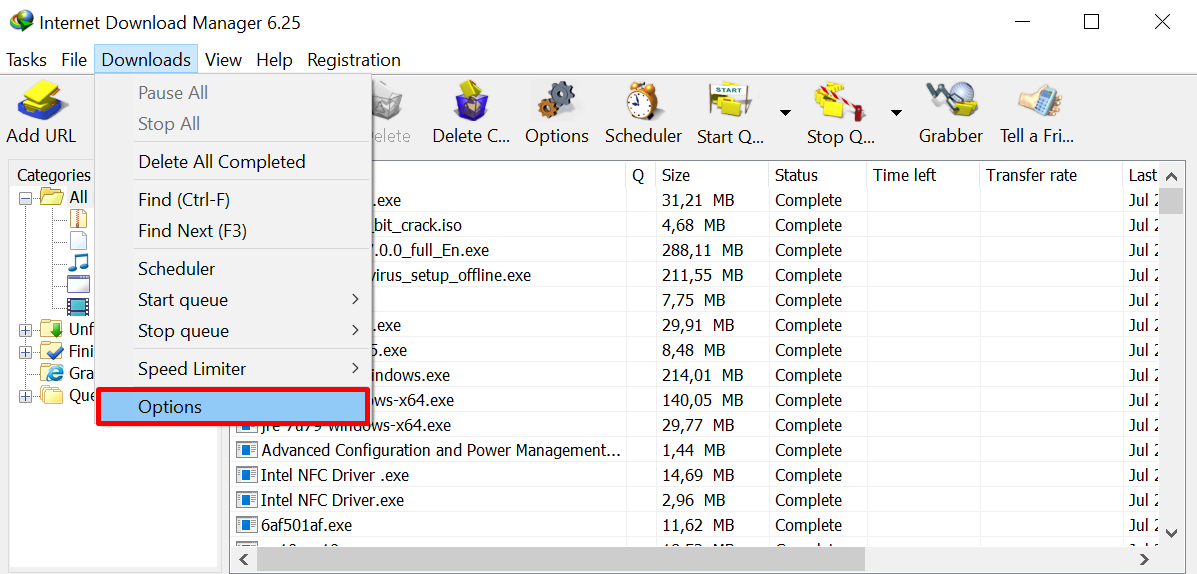This screenshot has height=574, width=1197.
Task: Sort by the Time left column header
Action: point(924,176)
